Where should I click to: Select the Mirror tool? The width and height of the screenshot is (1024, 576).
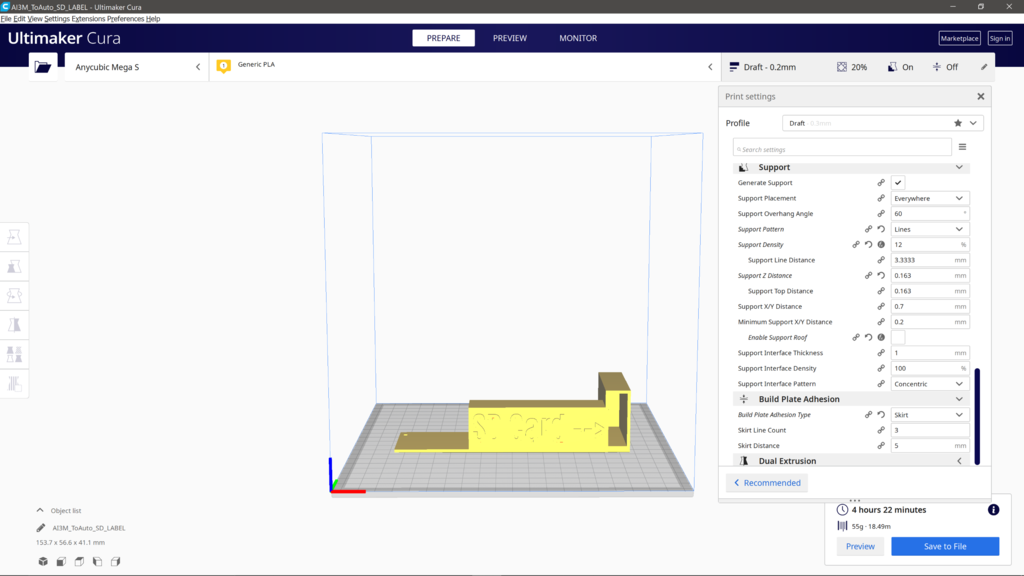click(x=14, y=324)
